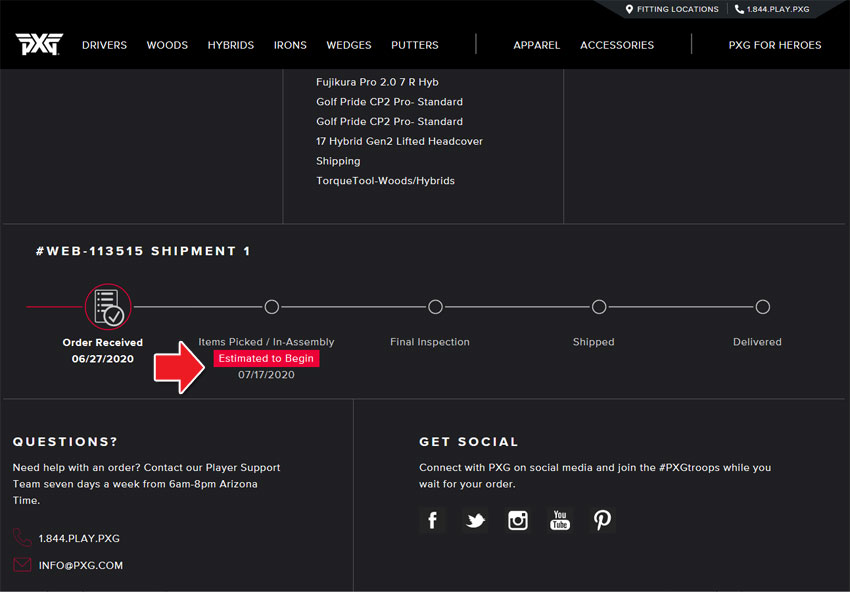Click the #WEB-113515 SHIPMENT 1 heading

click(143, 251)
